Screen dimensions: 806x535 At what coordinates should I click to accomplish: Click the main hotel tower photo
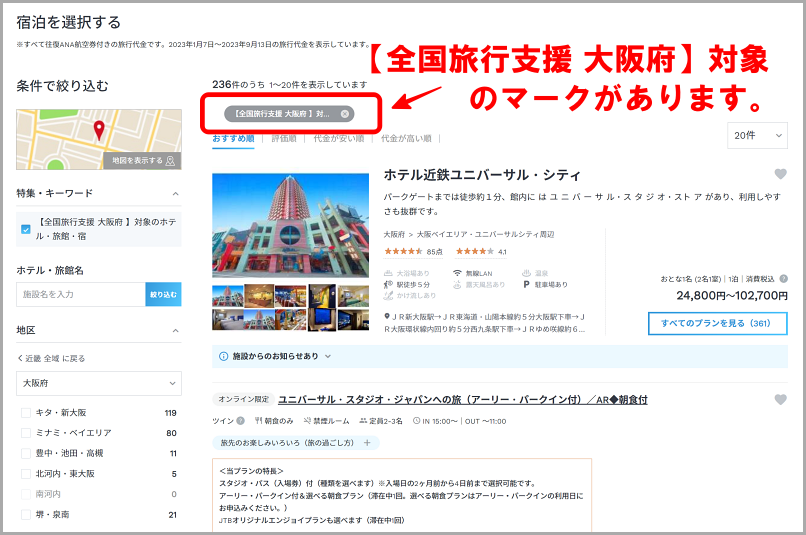click(290, 226)
